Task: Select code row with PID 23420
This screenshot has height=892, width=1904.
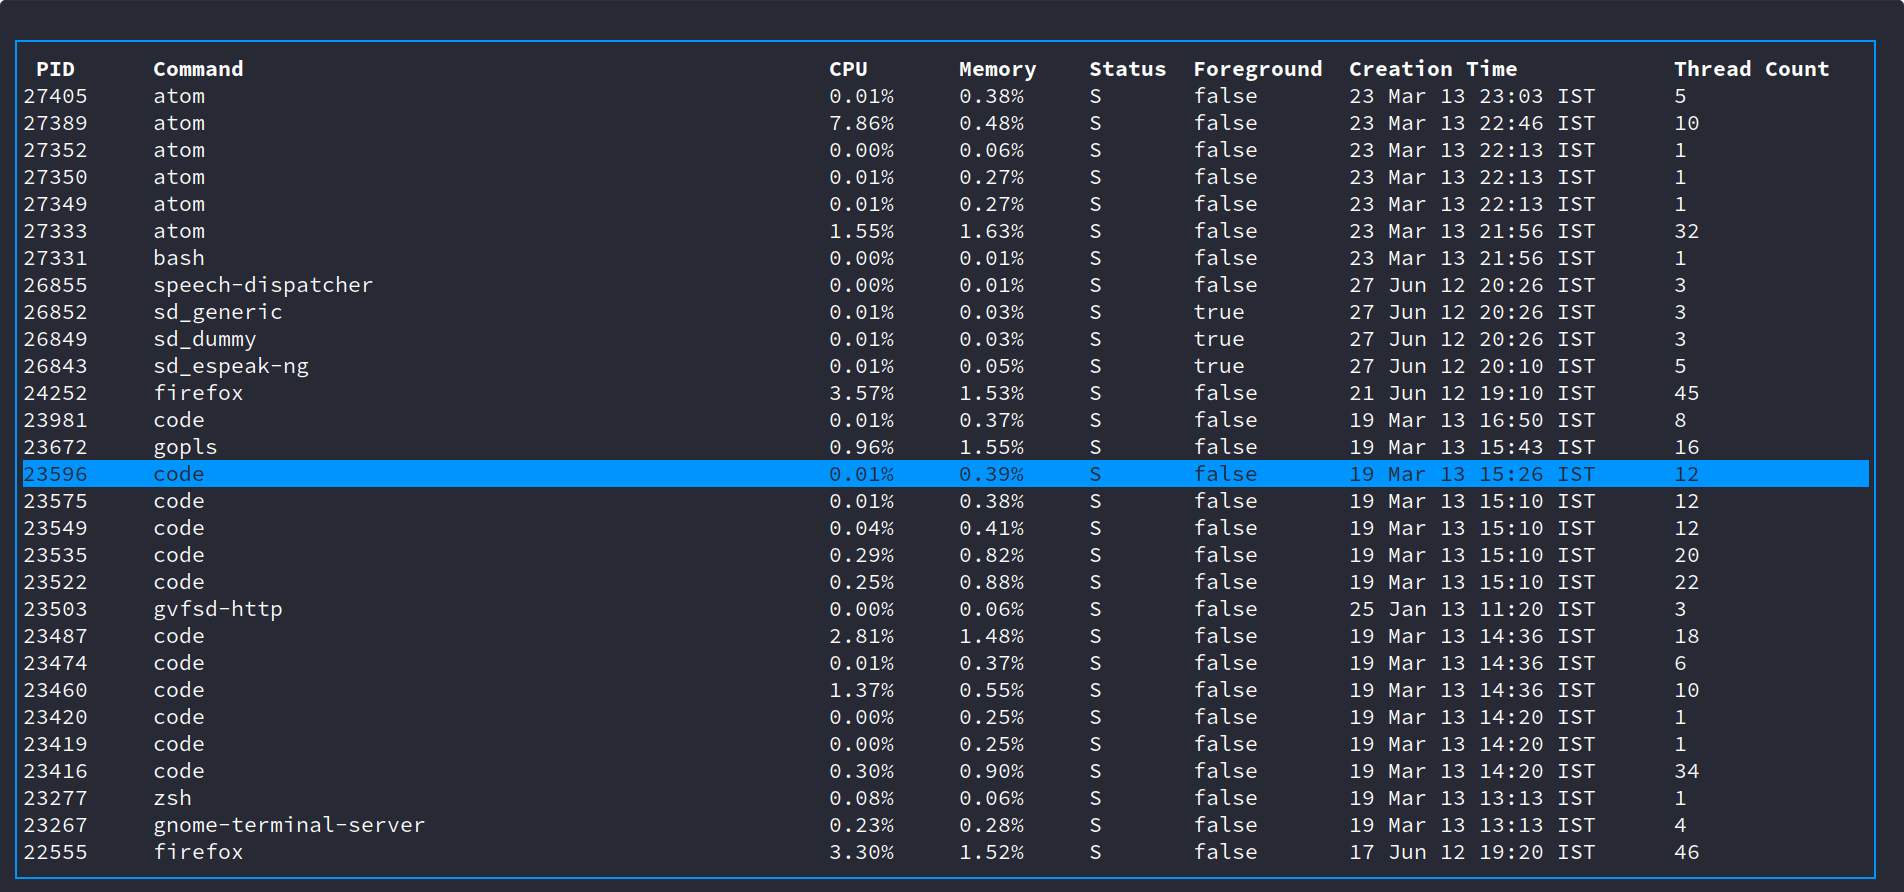Action: (x=946, y=717)
